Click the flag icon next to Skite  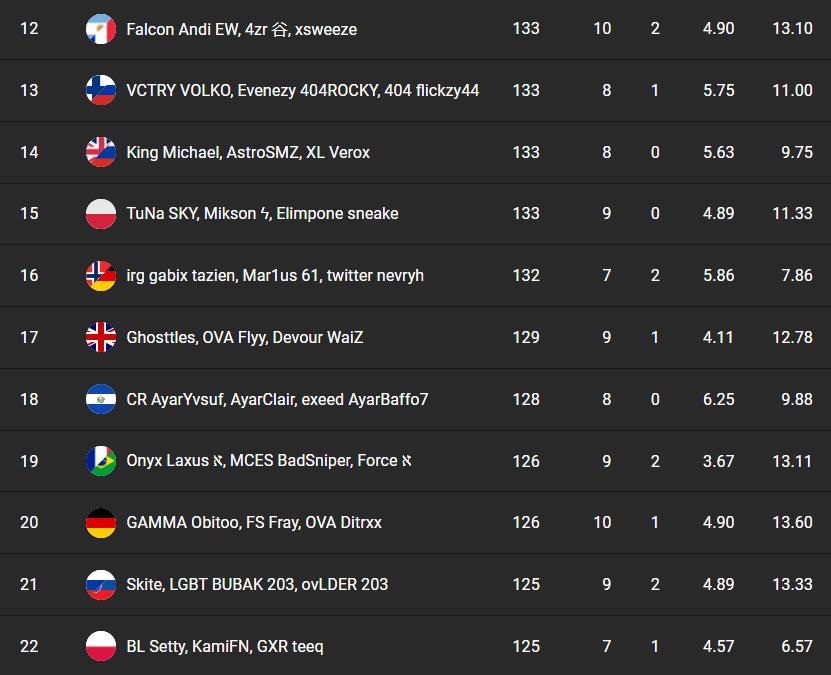tap(101, 584)
